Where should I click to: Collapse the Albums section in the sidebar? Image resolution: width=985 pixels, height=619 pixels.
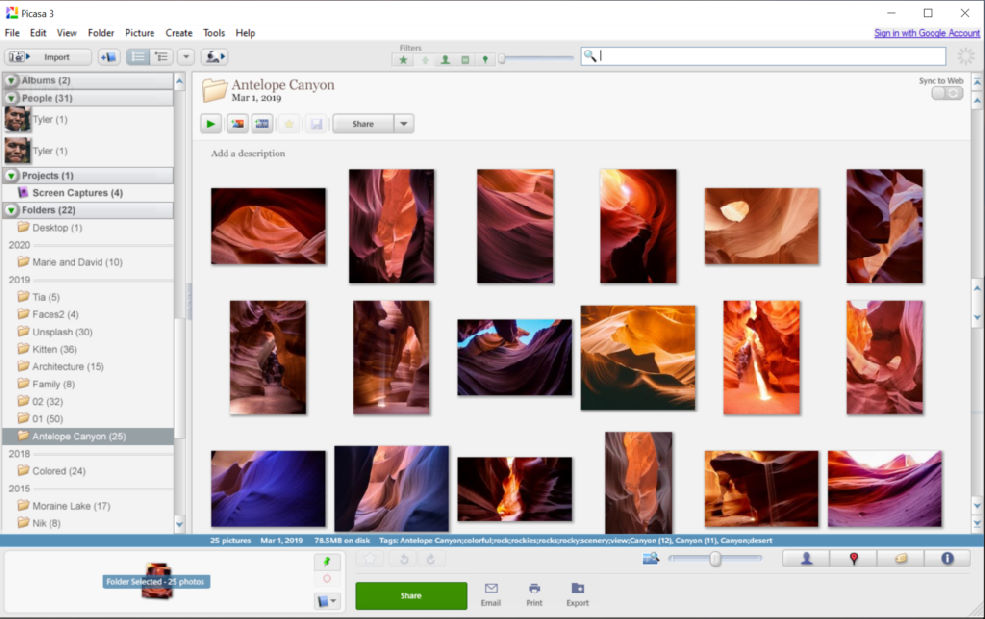click(10, 80)
